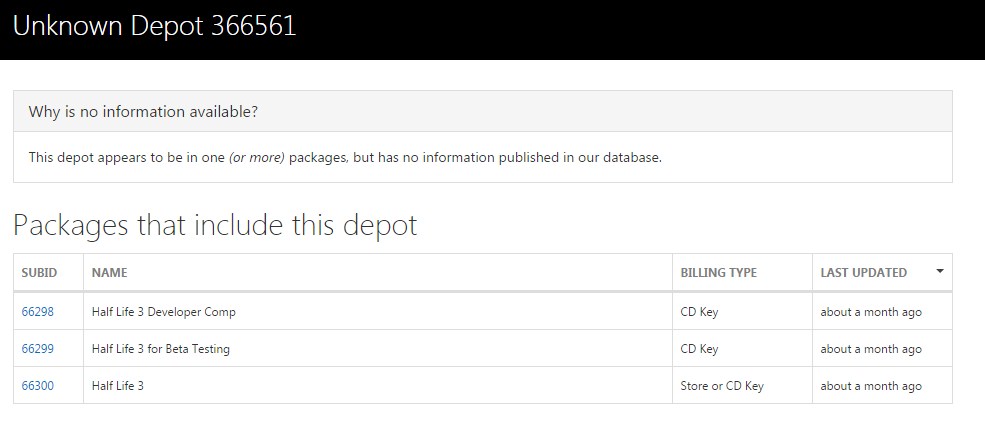Click the depot description paragraph text
This screenshot has height=427, width=985.
click(345, 158)
